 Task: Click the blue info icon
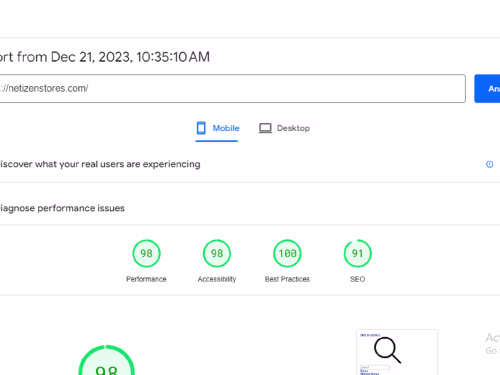489,164
